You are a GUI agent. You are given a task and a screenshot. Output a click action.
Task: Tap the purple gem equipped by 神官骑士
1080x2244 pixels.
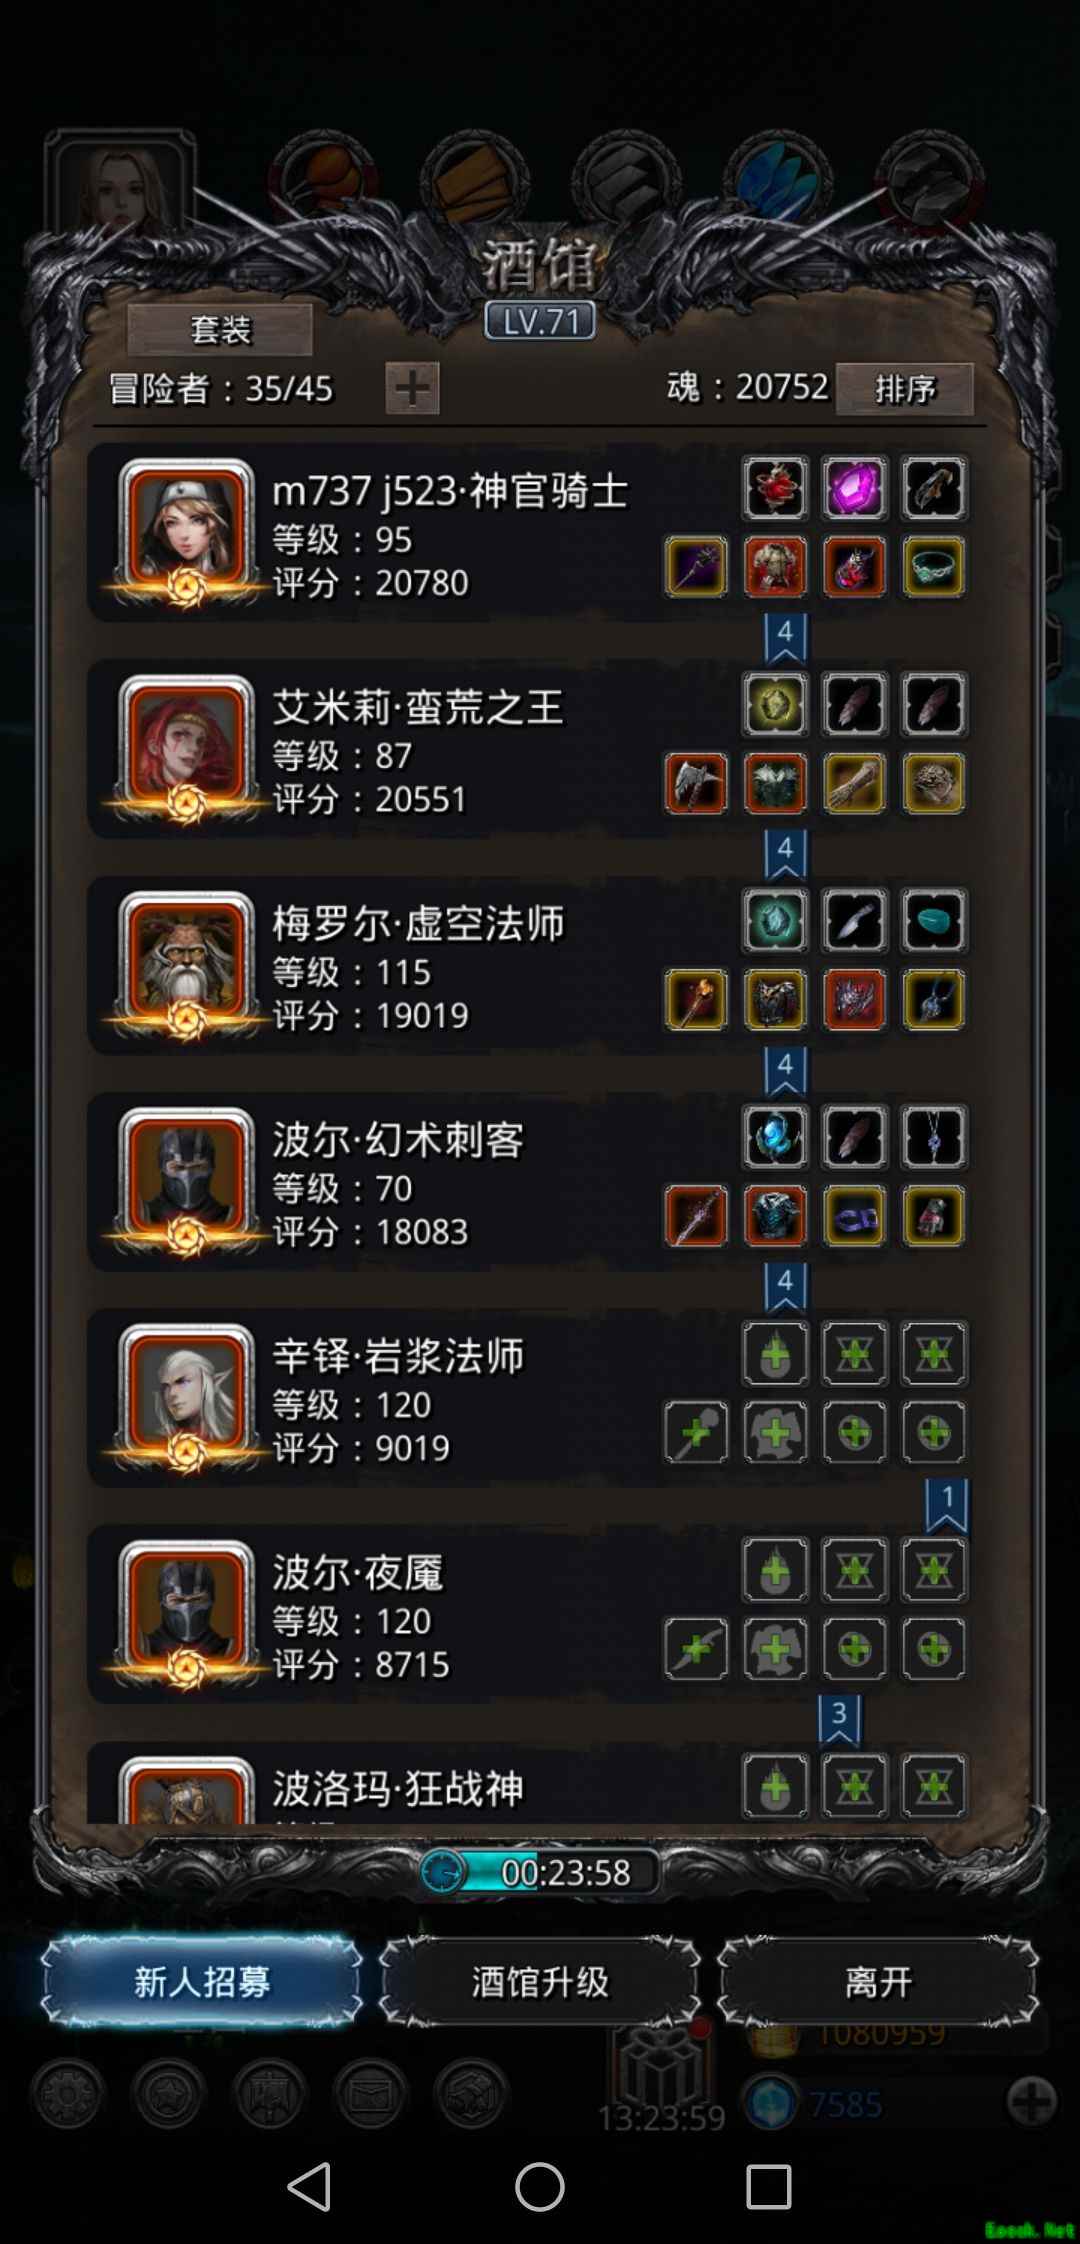pyautogui.click(x=854, y=488)
